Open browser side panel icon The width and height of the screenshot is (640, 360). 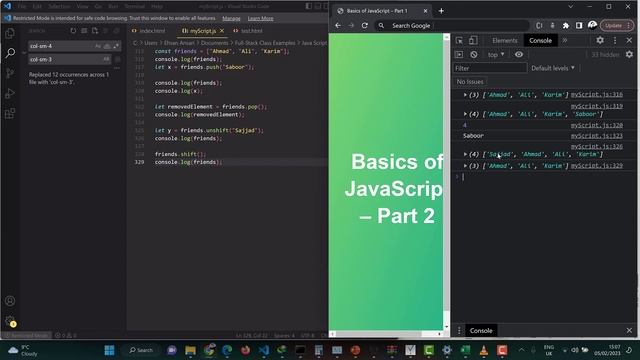[579, 25]
